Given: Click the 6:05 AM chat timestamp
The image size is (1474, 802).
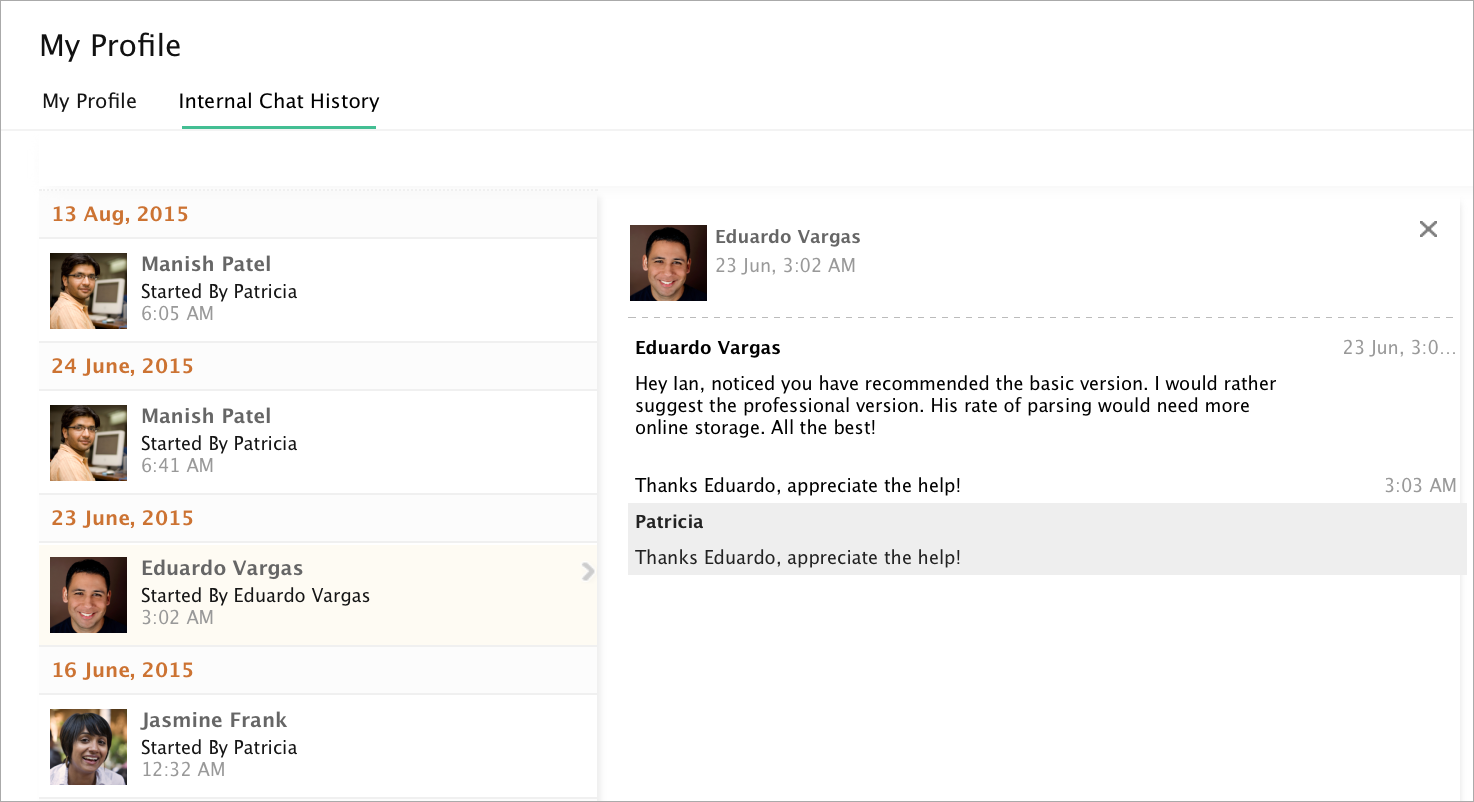Looking at the screenshot, I should (177, 314).
